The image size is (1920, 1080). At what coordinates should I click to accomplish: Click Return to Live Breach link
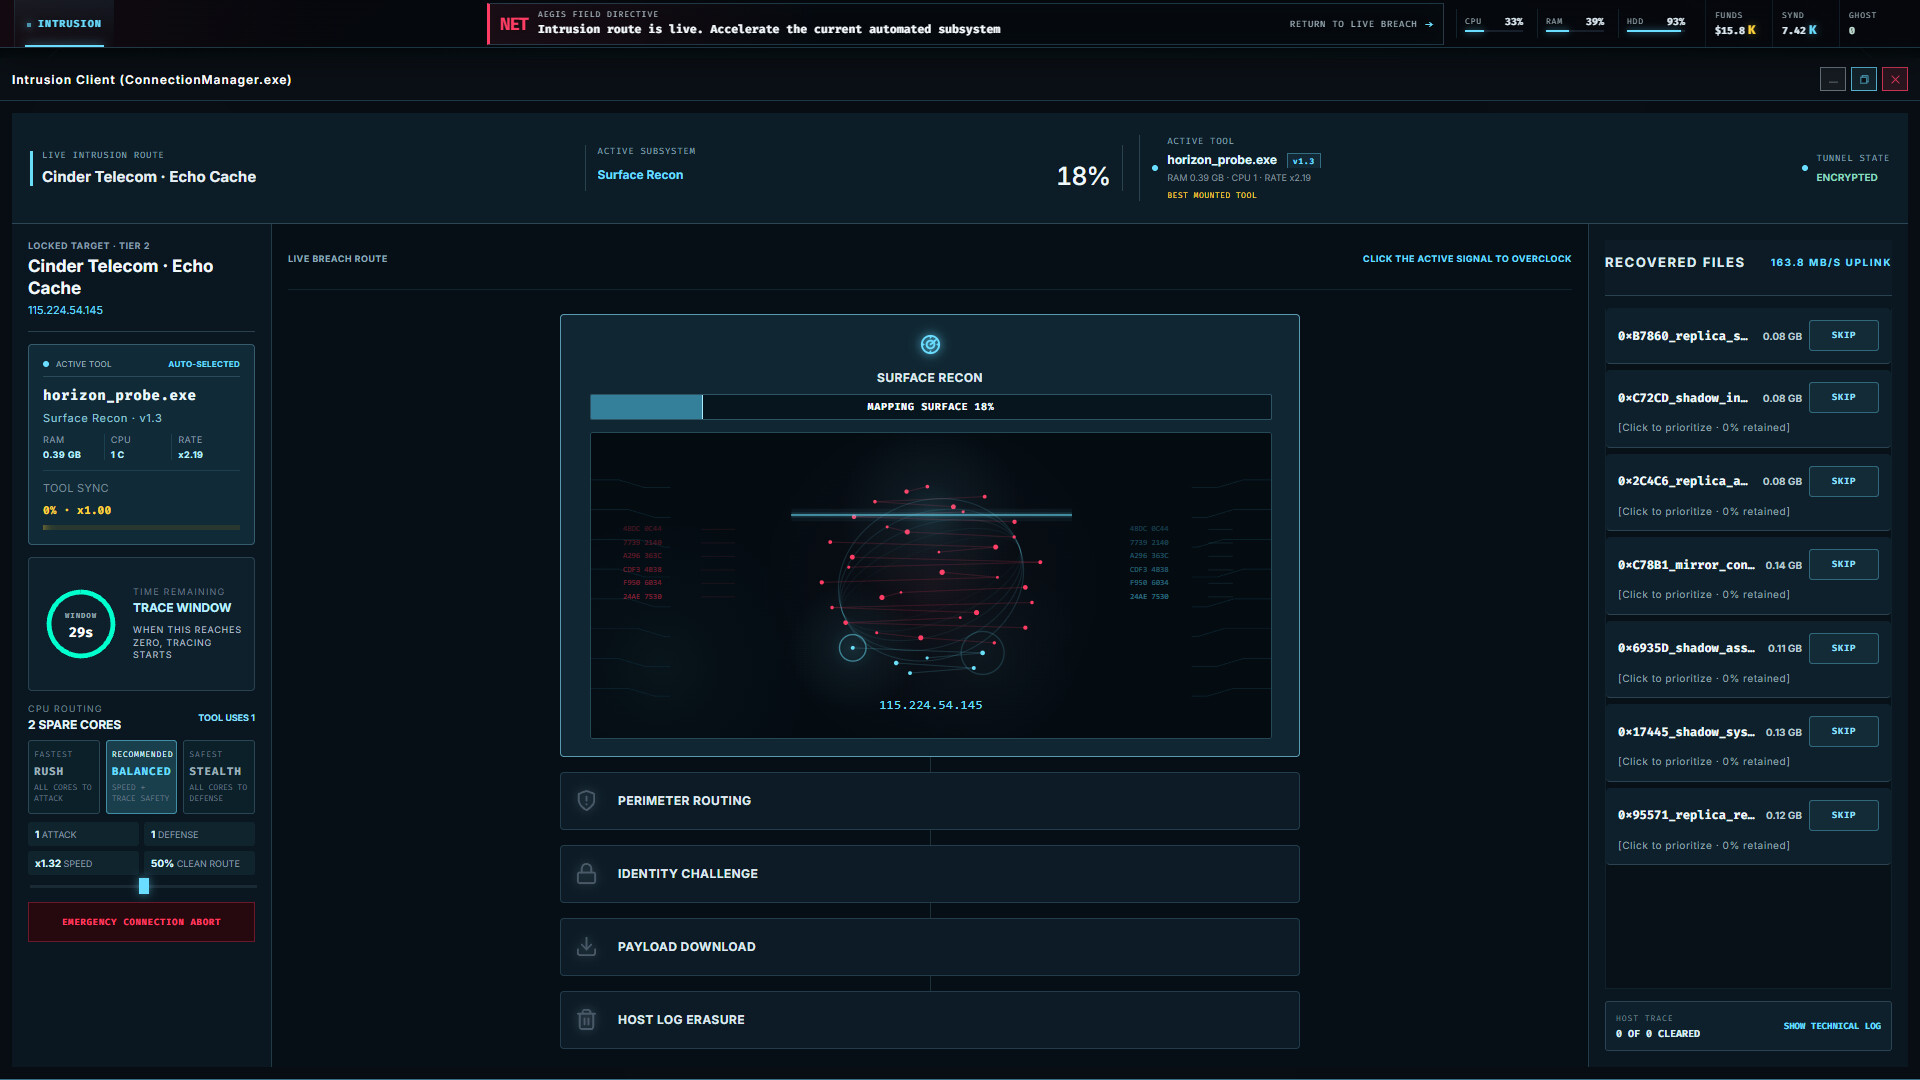pyautogui.click(x=1361, y=24)
